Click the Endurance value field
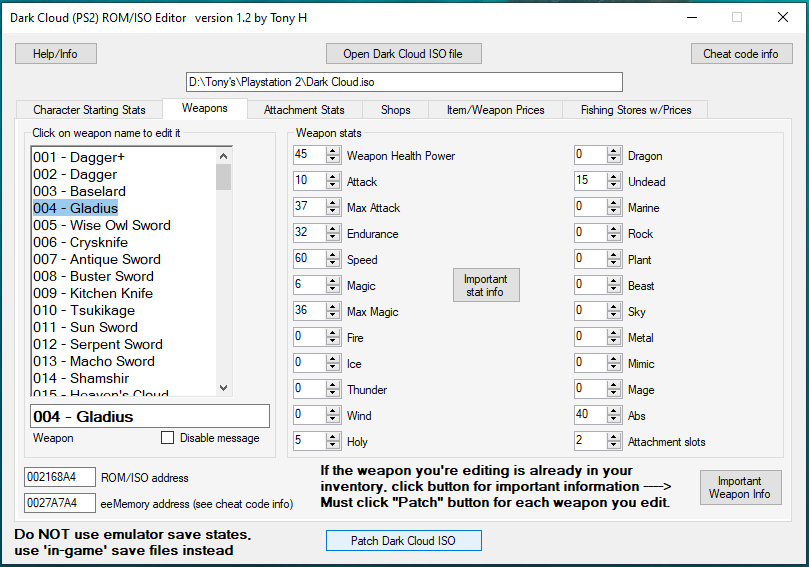The width and height of the screenshot is (809, 567). (309, 232)
